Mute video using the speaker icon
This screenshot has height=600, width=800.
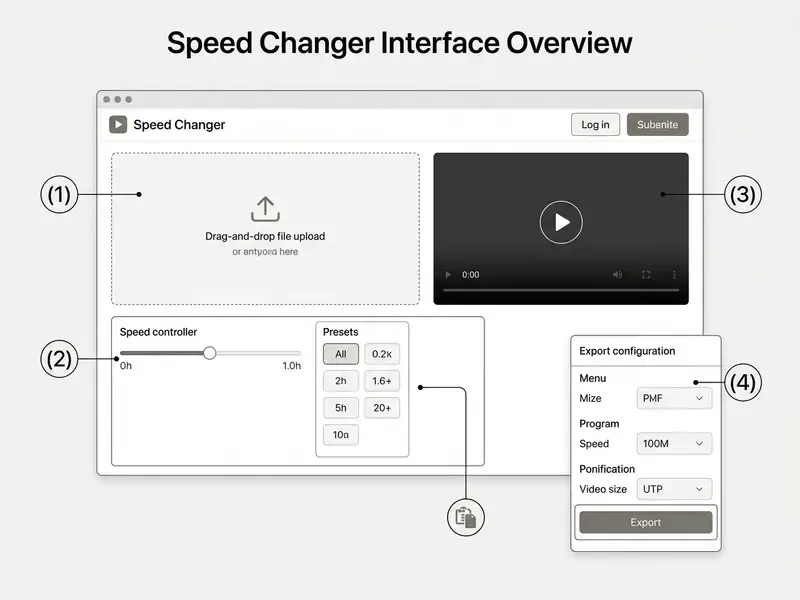(x=617, y=274)
